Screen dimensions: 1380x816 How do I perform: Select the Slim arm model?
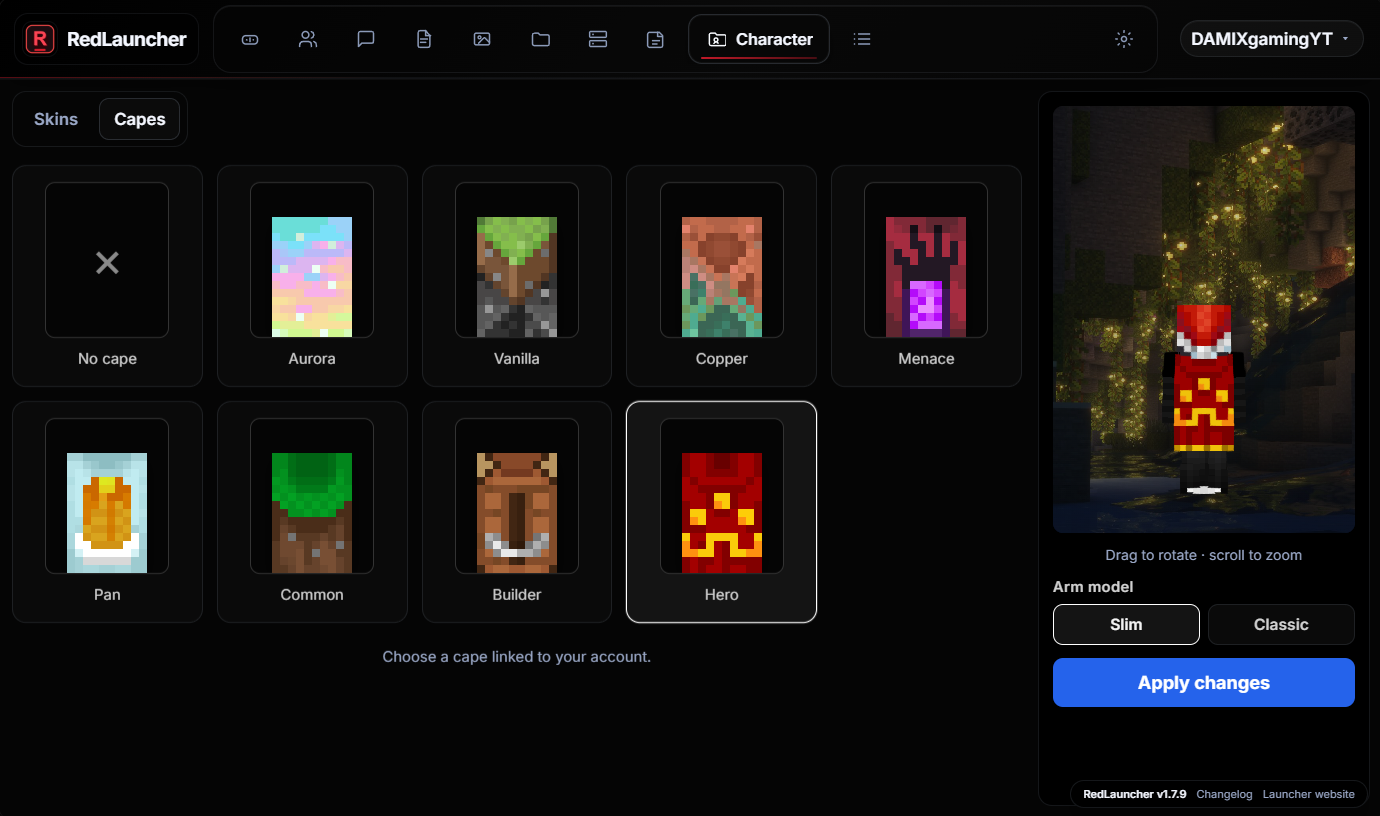(x=1126, y=624)
